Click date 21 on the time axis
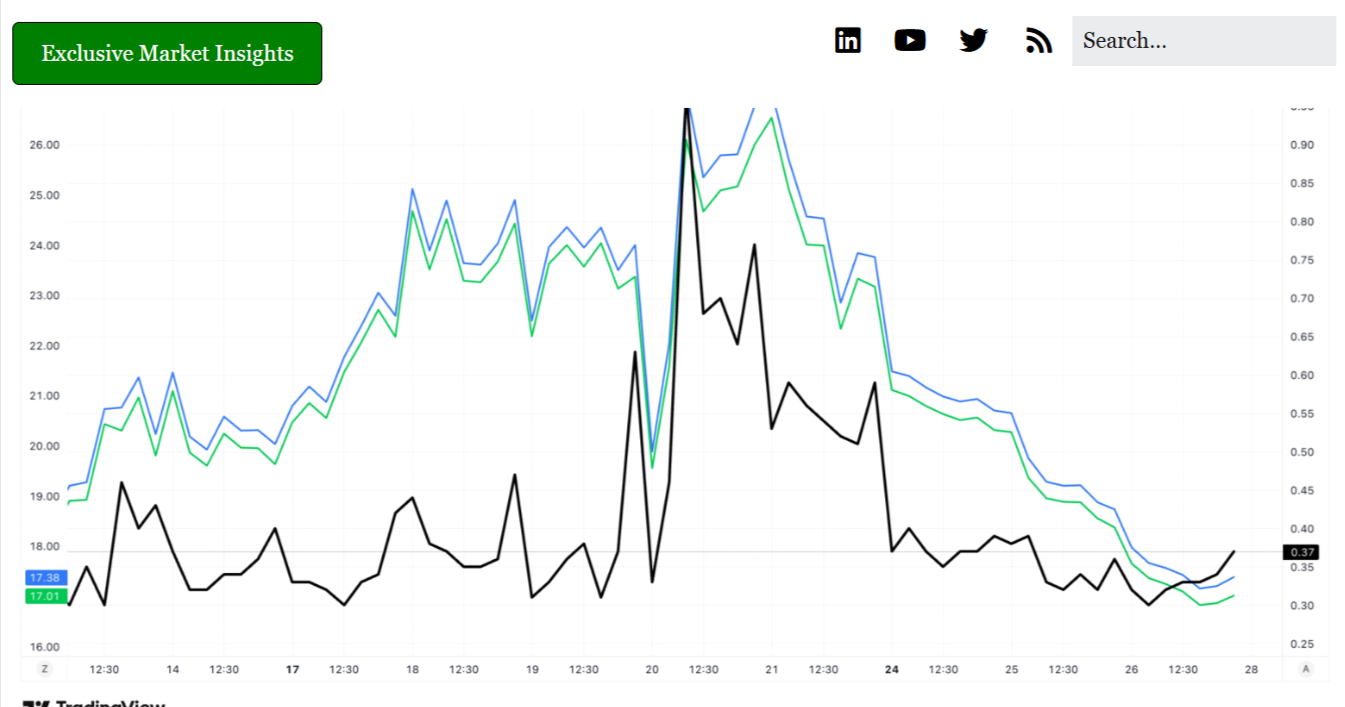 (x=771, y=669)
